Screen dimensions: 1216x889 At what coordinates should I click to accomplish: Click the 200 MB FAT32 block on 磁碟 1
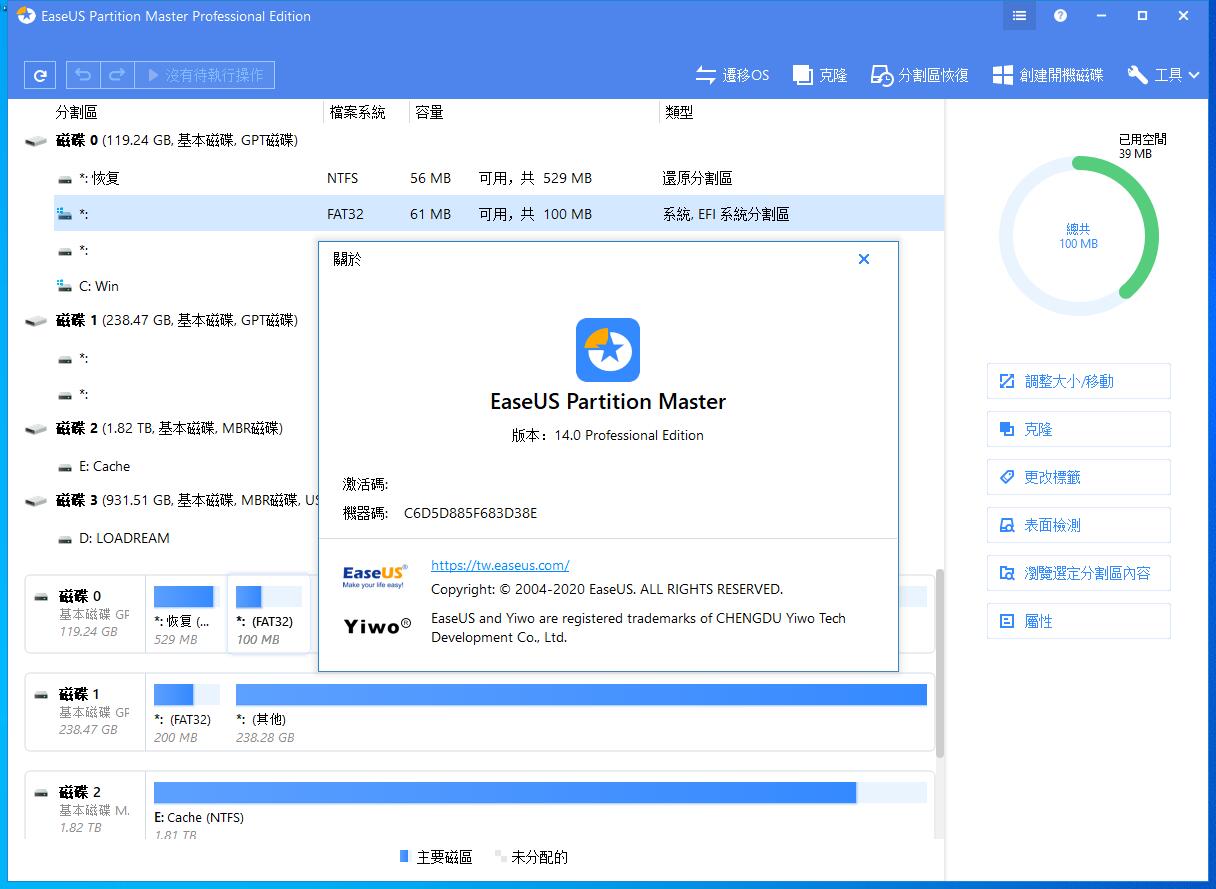tap(187, 713)
